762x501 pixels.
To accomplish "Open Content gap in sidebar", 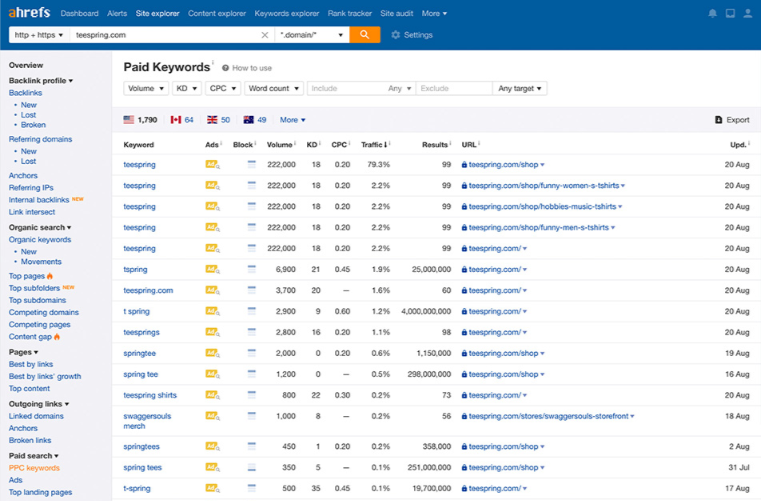I will tap(30, 337).
